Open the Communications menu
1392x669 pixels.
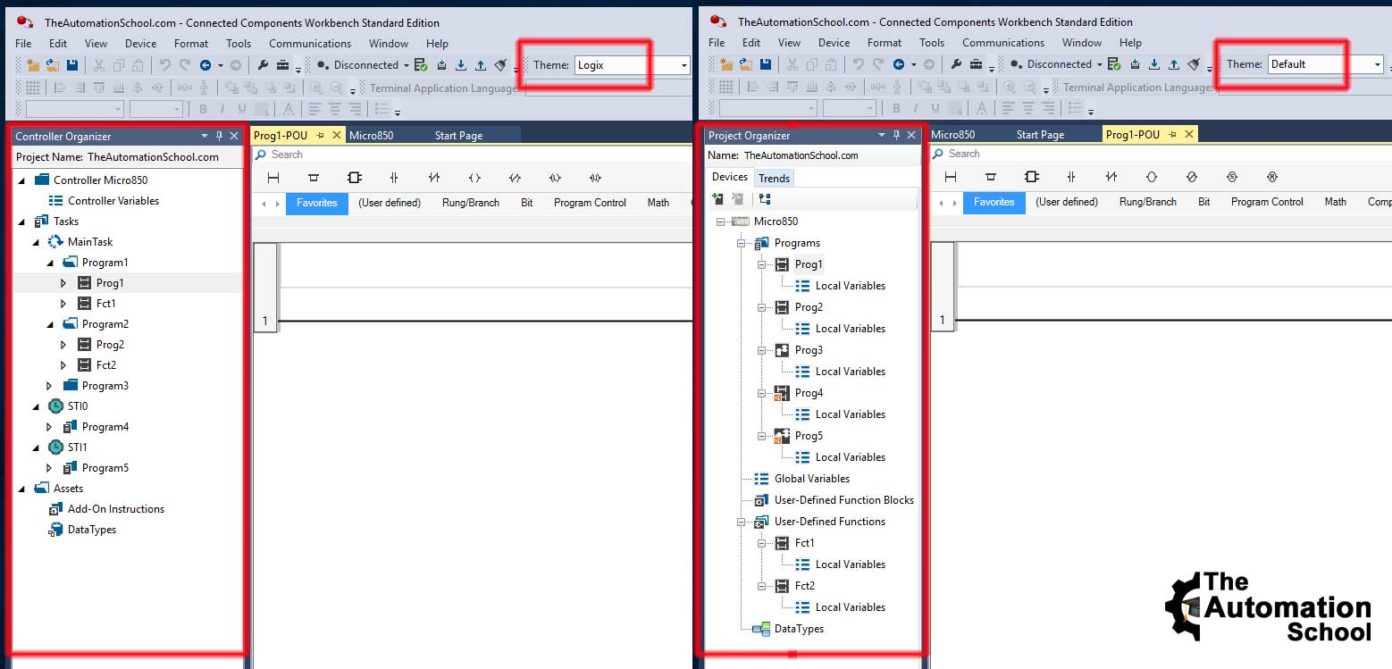click(x=310, y=43)
